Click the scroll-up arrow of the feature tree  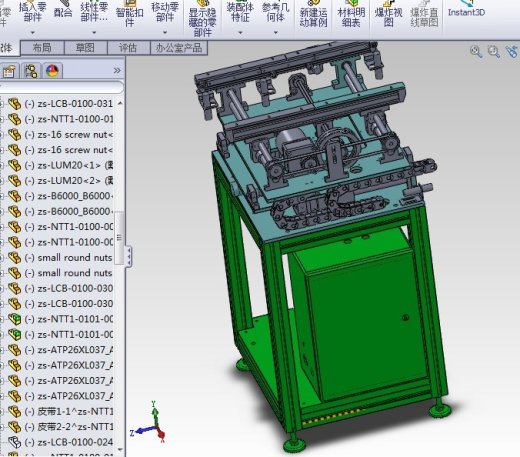tap(120, 103)
